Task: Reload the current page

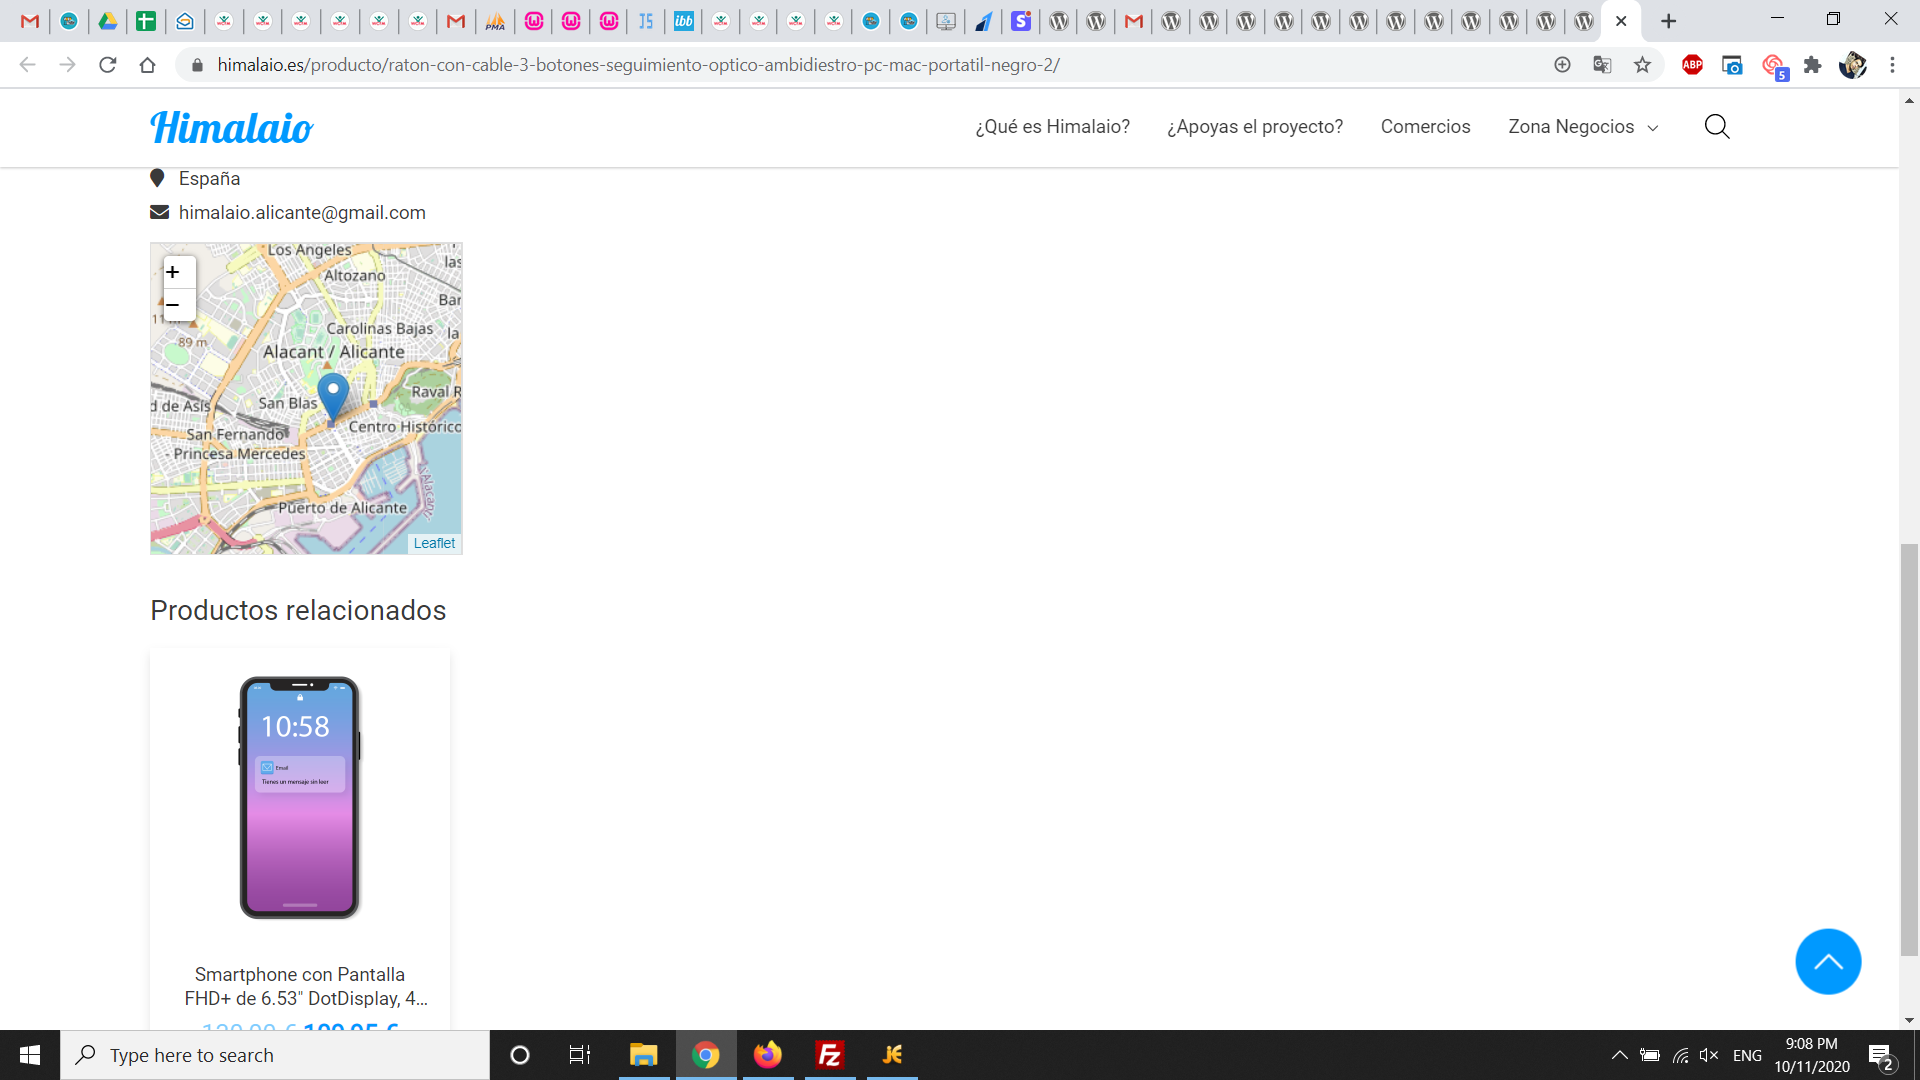Action: 108,65
